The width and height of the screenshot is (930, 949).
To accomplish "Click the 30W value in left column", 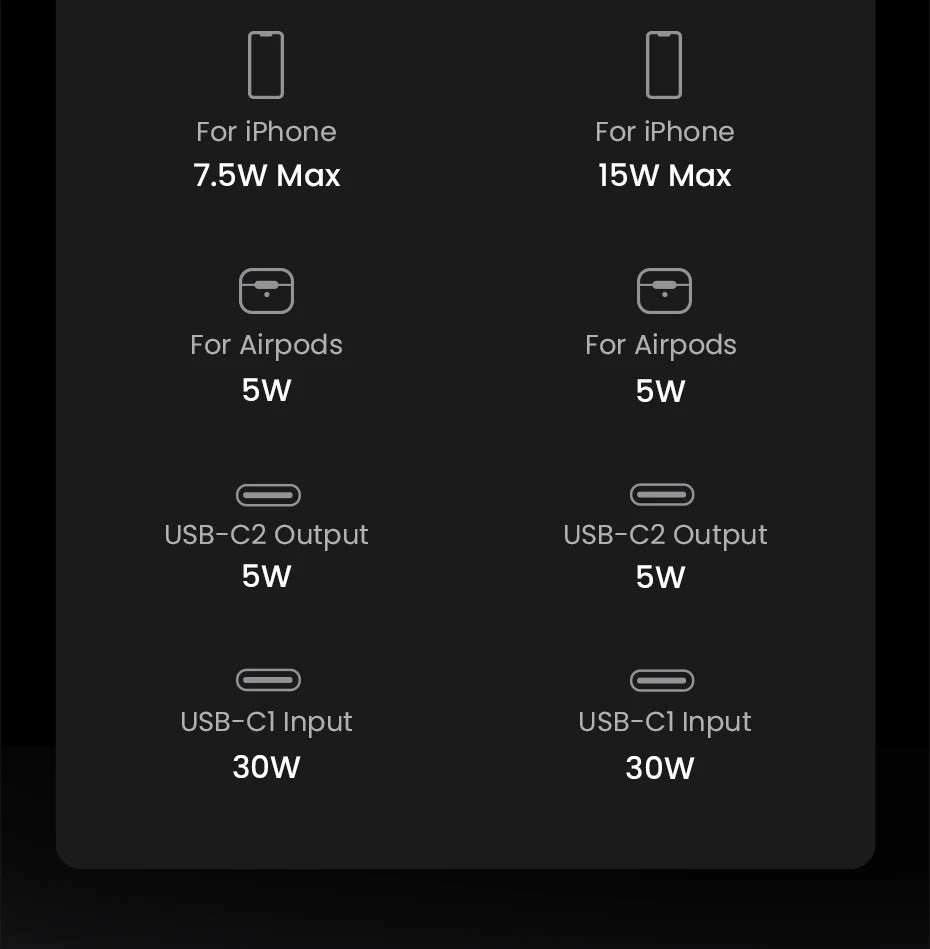I will pyautogui.click(x=266, y=767).
